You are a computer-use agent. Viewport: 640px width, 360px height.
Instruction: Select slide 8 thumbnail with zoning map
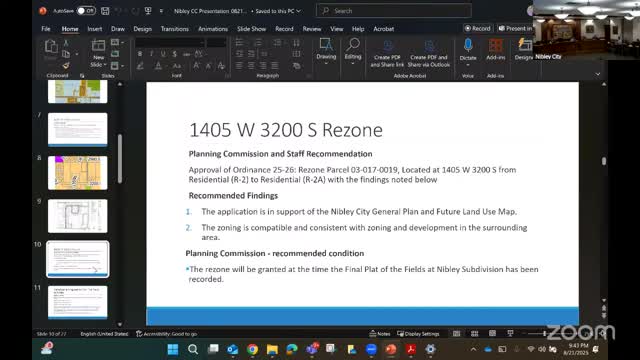tap(78, 173)
